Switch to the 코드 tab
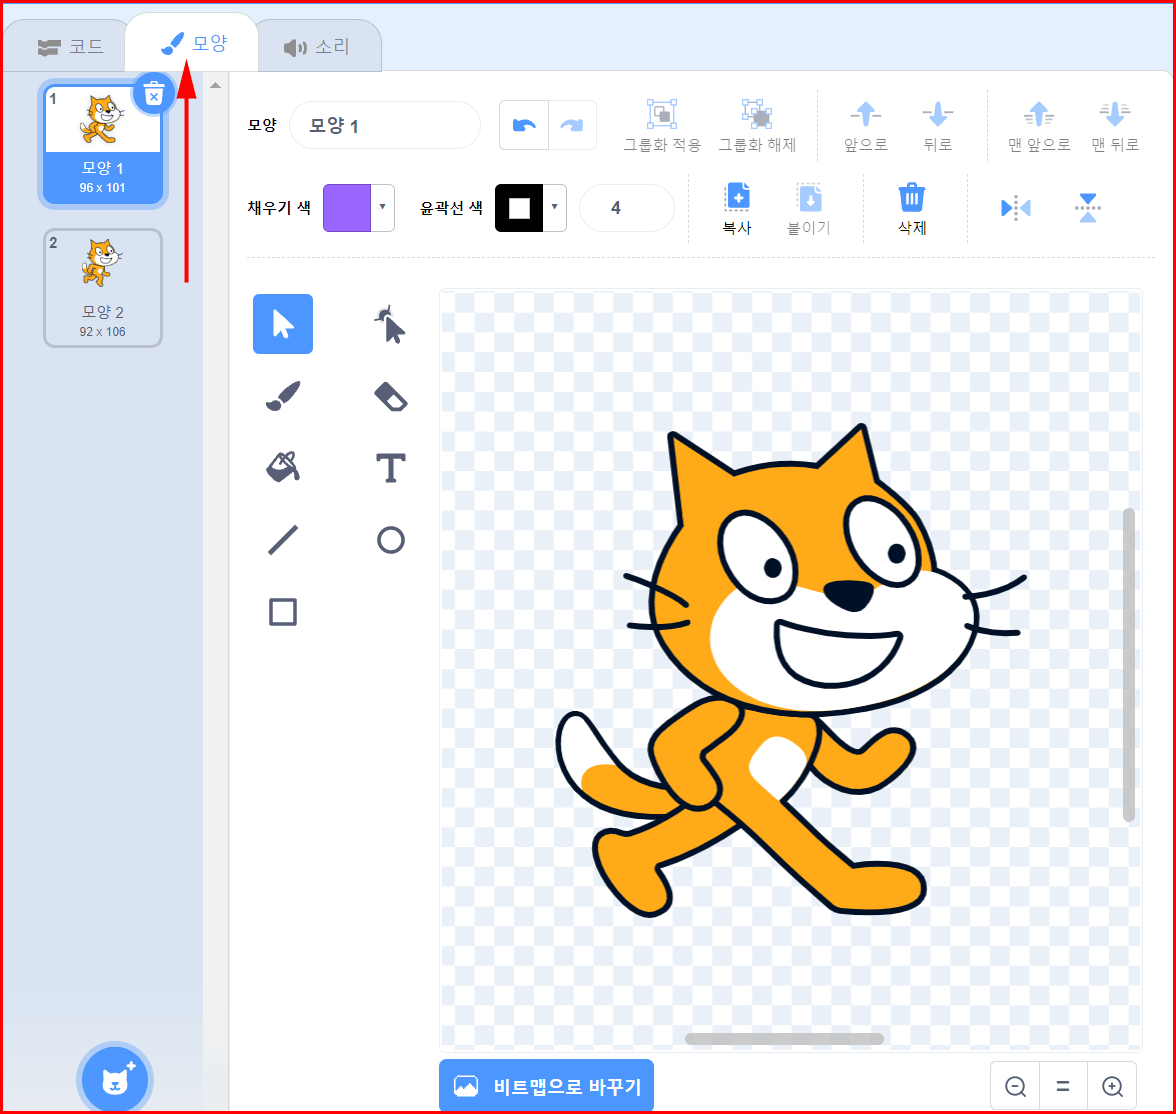This screenshot has height=1114, width=1176. (70, 47)
